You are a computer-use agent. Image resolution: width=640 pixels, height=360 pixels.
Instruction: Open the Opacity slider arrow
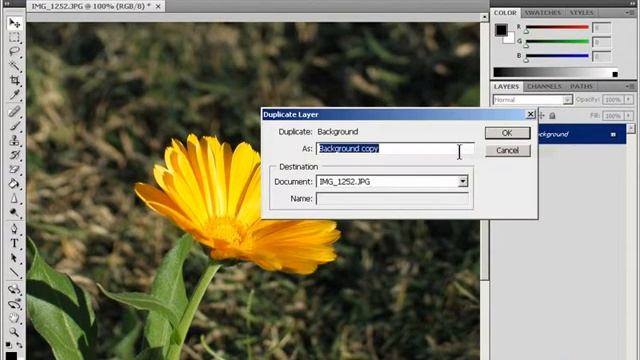[629, 100]
